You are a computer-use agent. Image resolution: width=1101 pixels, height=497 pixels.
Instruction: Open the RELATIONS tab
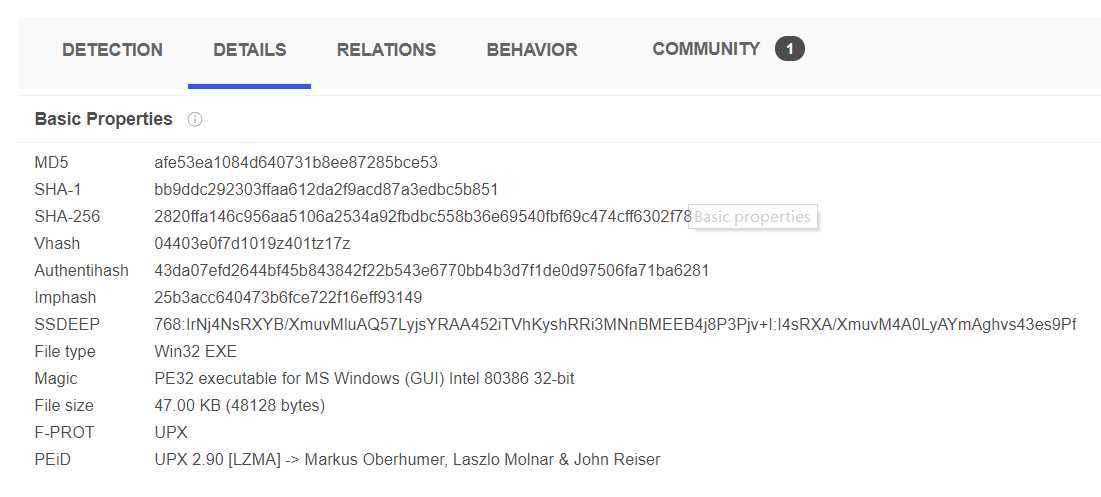pos(386,50)
